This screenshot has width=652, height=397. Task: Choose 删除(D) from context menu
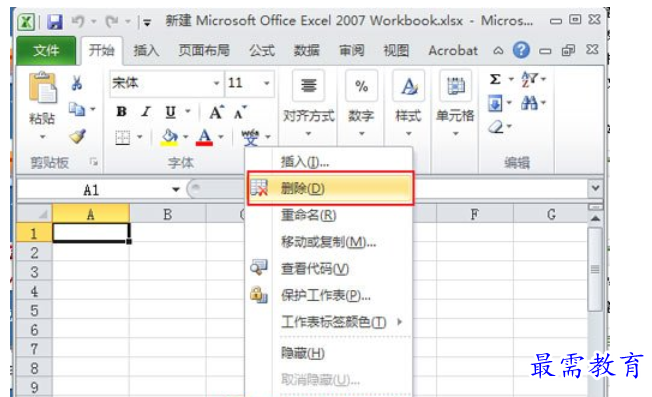pyautogui.click(x=331, y=188)
